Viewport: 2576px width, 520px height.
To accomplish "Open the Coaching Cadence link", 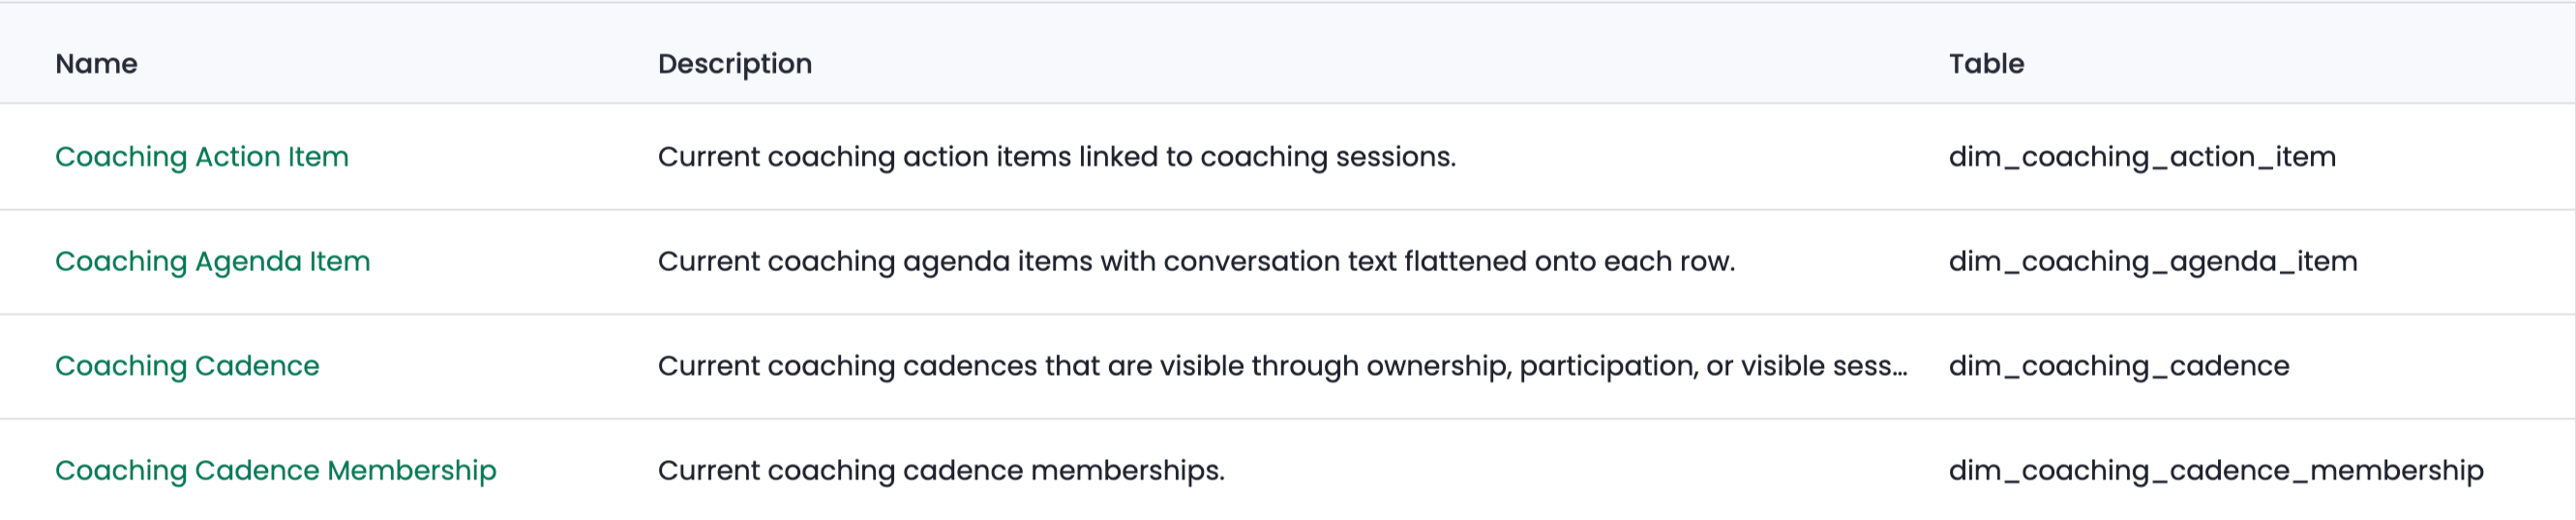I will 187,366.
